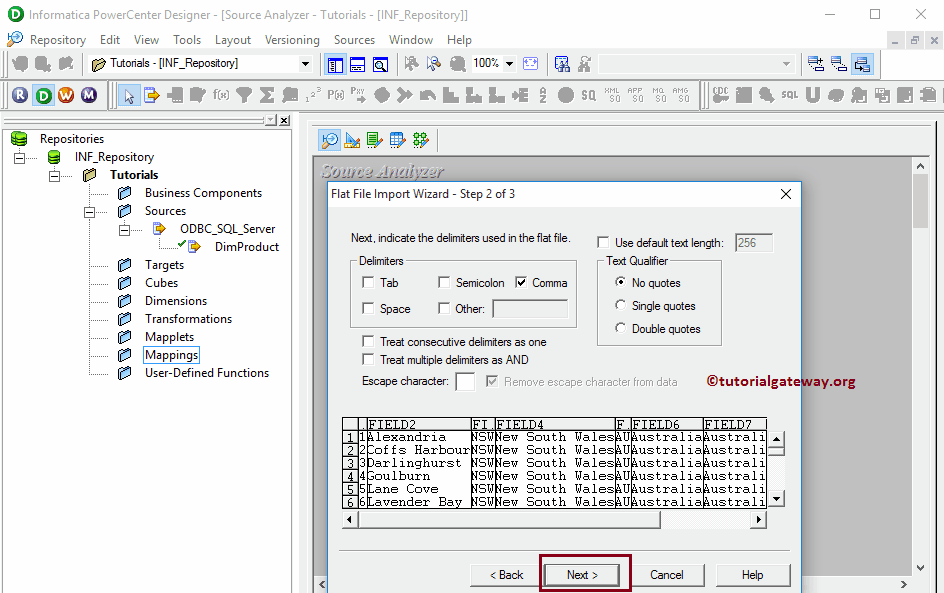The image size is (944, 593).
Task: Click the funnel filter transformation icon
Action: click(x=244, y=95)
